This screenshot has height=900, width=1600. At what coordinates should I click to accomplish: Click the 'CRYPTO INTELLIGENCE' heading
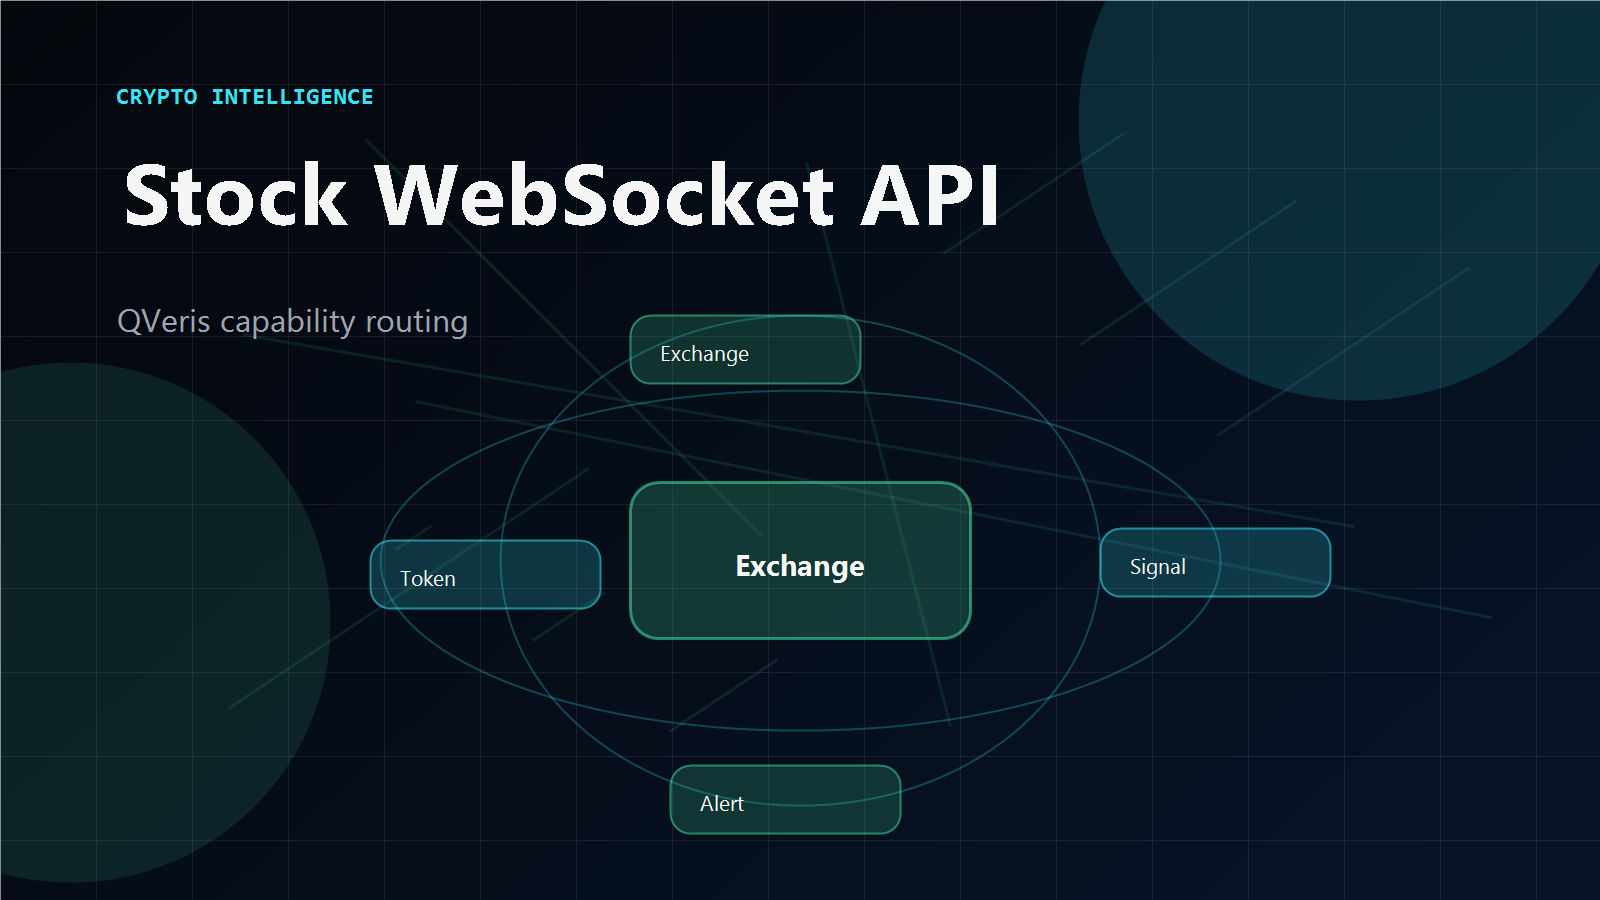point(245,97)
